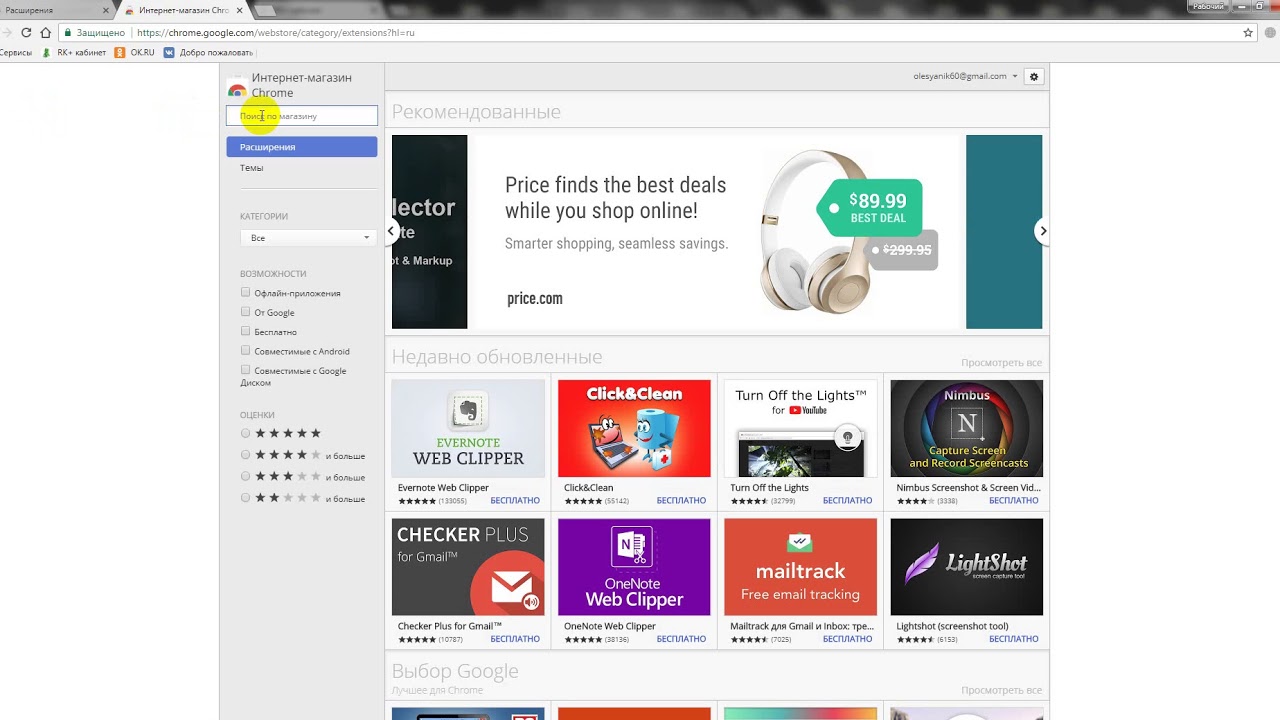Focus the Поиск по магазину search field

click(x=301, y=116)
